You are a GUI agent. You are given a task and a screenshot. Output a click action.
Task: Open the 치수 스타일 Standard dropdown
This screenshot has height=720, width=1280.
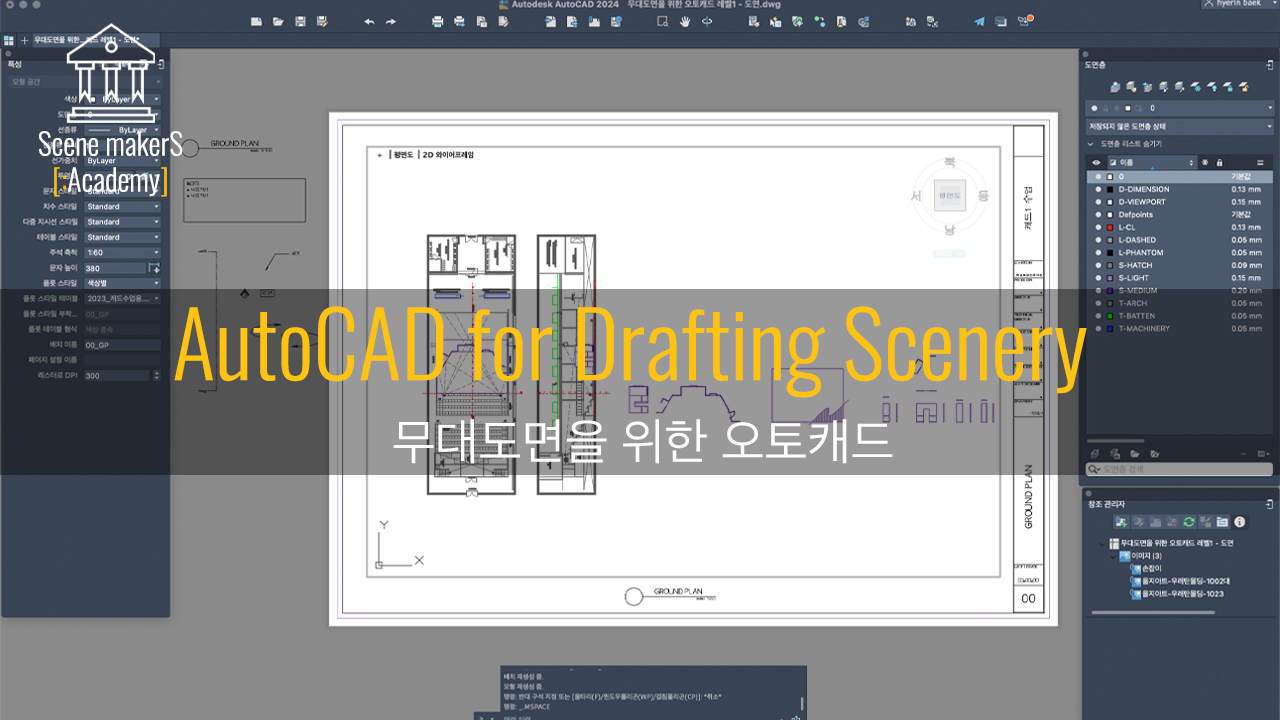[x=122, y=206]
